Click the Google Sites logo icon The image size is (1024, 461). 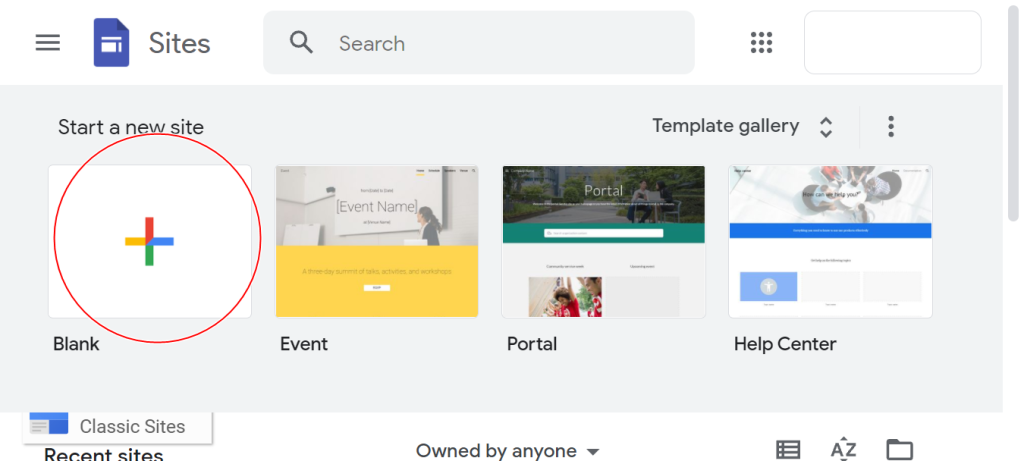(x=111, y=42)
